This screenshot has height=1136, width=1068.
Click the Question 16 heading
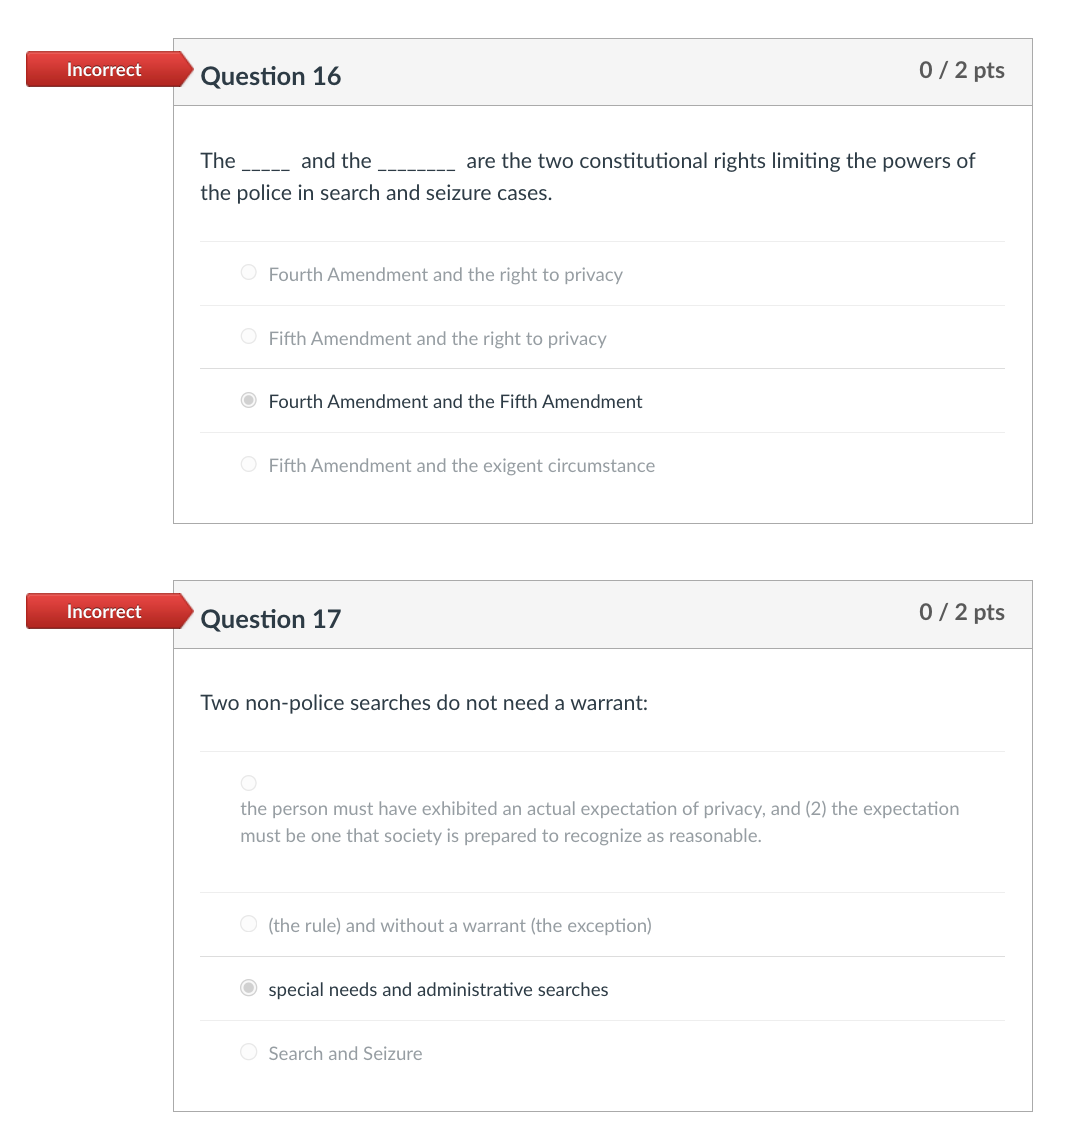pos(270,76)
